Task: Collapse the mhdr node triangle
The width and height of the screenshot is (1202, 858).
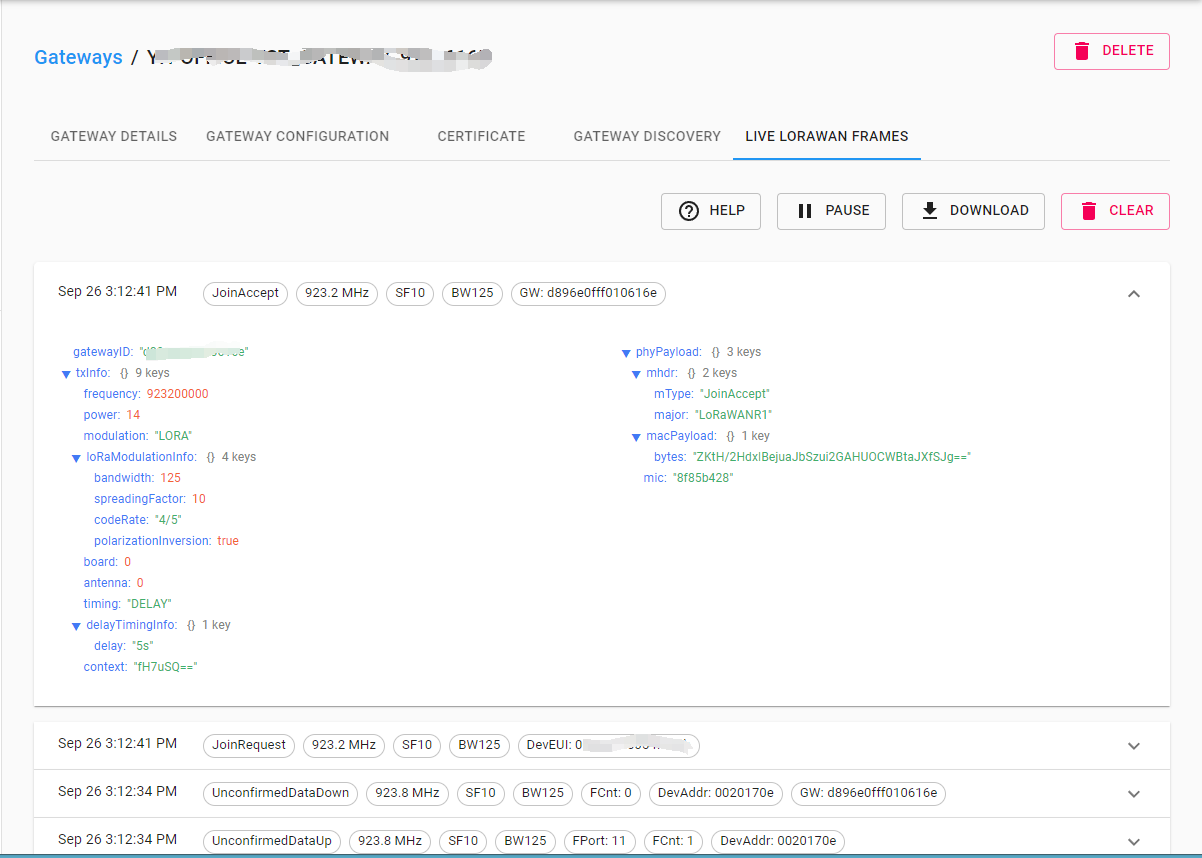Action: click(636, 374)
